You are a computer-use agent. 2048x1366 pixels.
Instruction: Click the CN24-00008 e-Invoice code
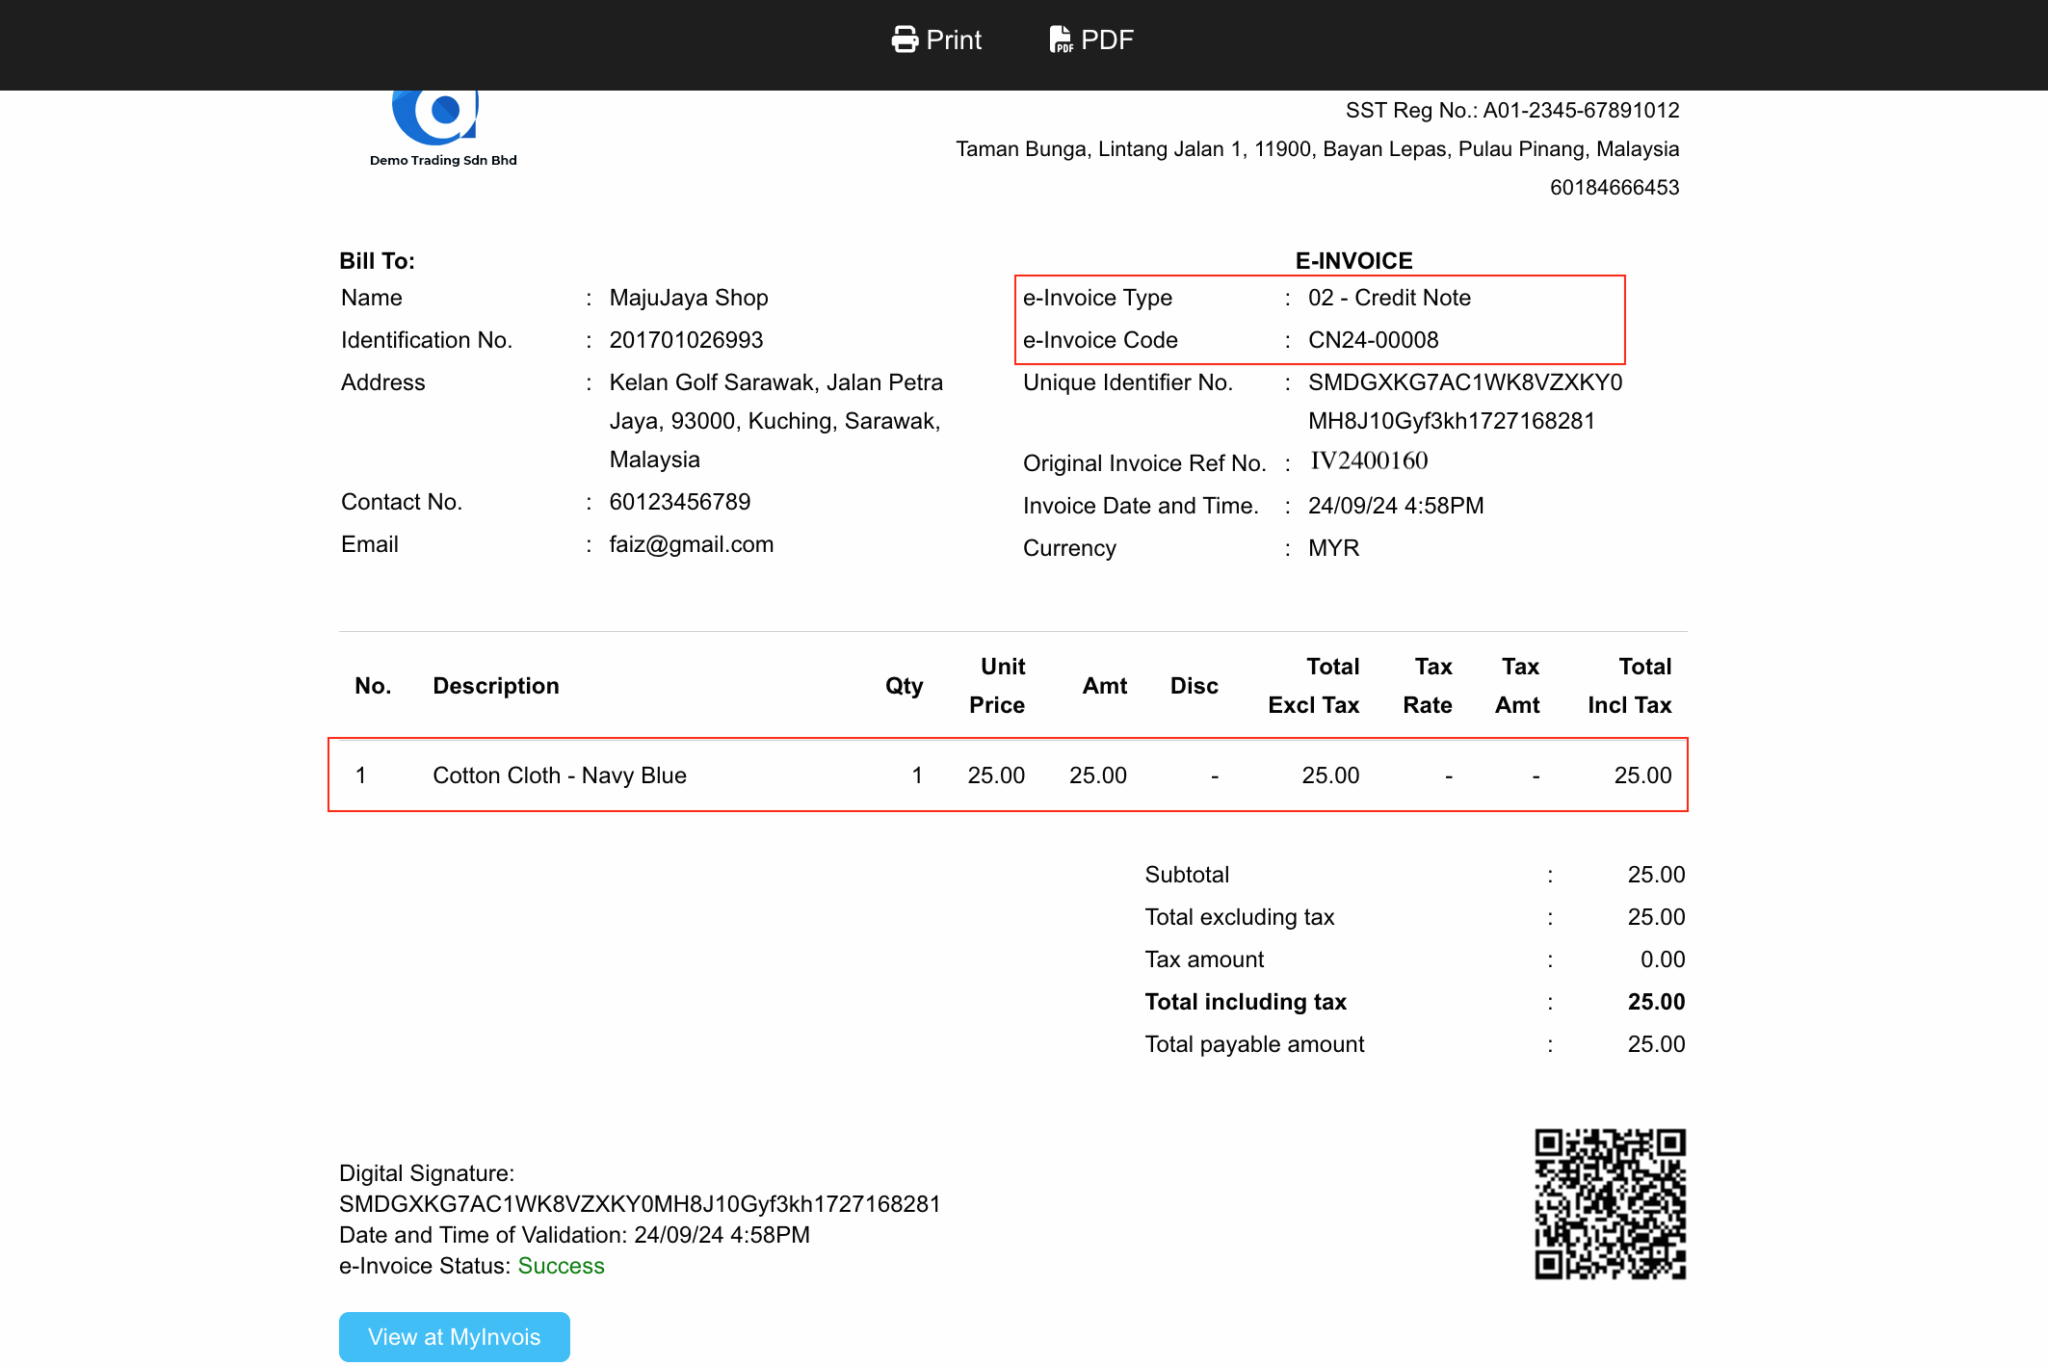(1372, 341)
